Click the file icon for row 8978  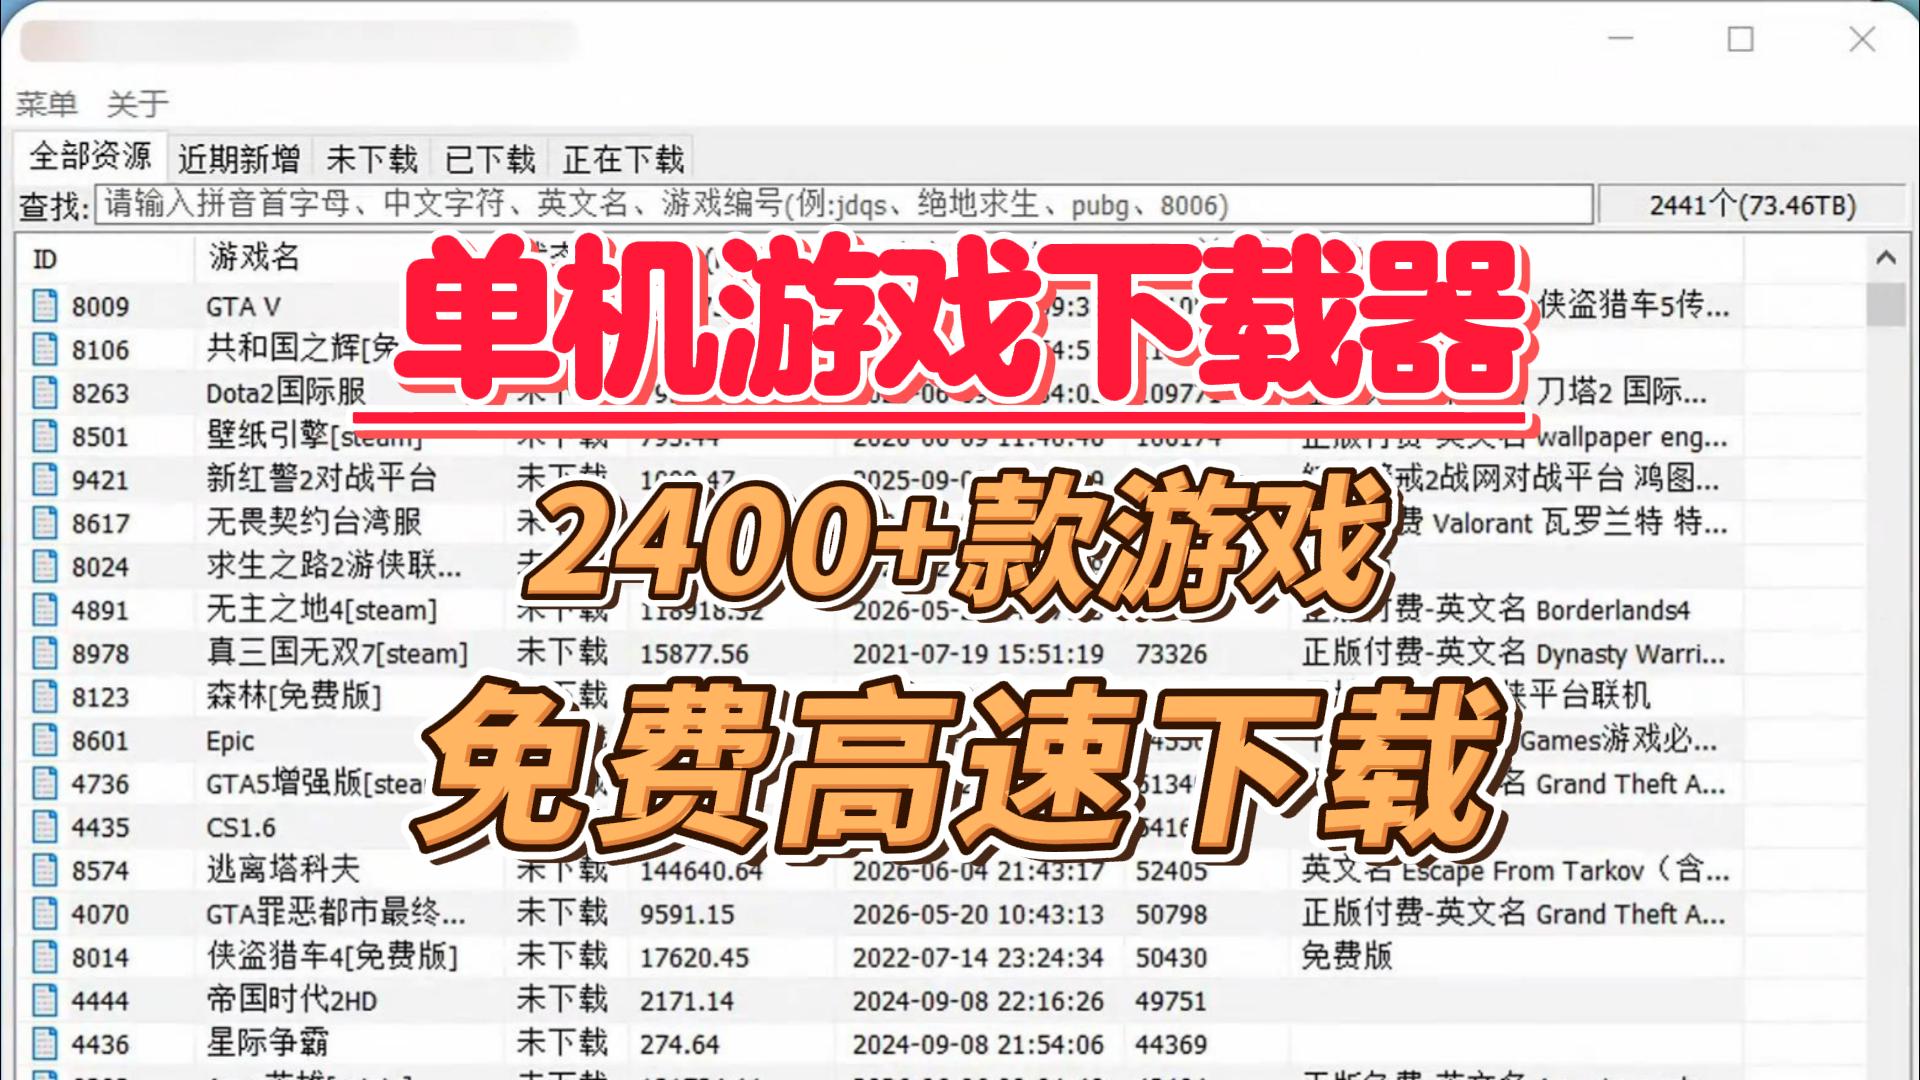point(45,653)
